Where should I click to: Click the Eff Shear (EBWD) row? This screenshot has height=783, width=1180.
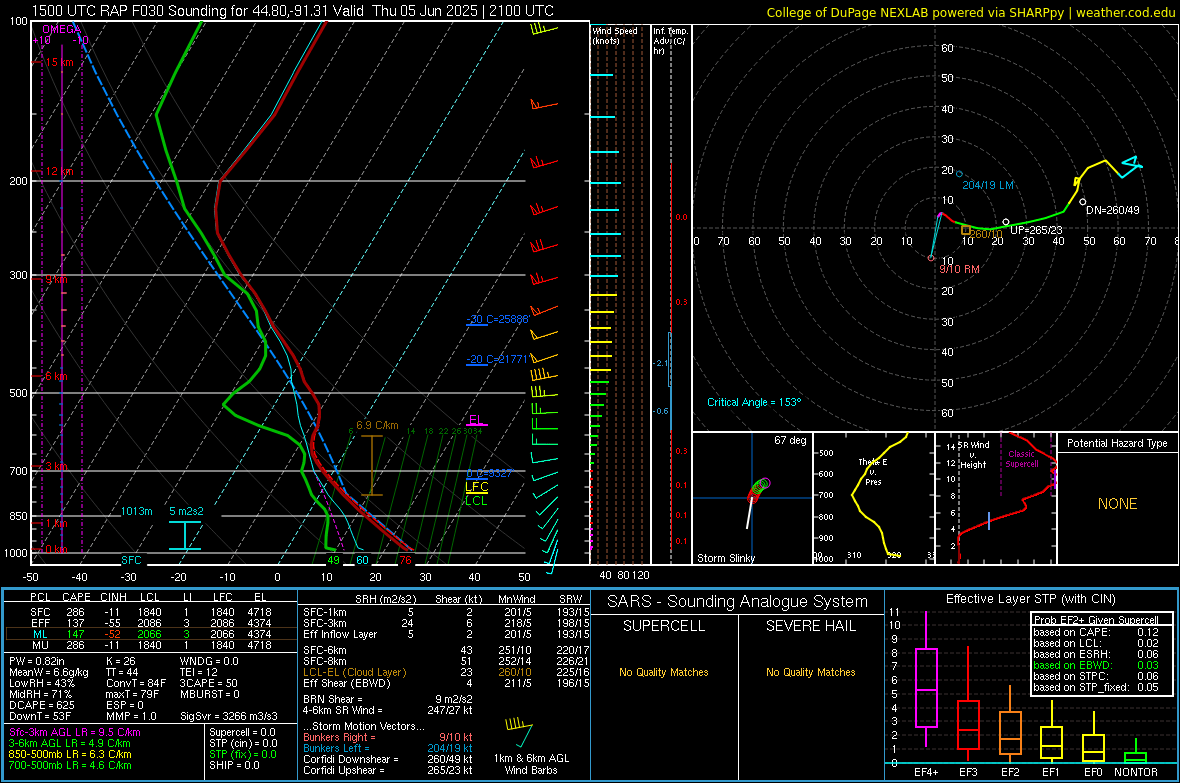[x=446, y=684]
